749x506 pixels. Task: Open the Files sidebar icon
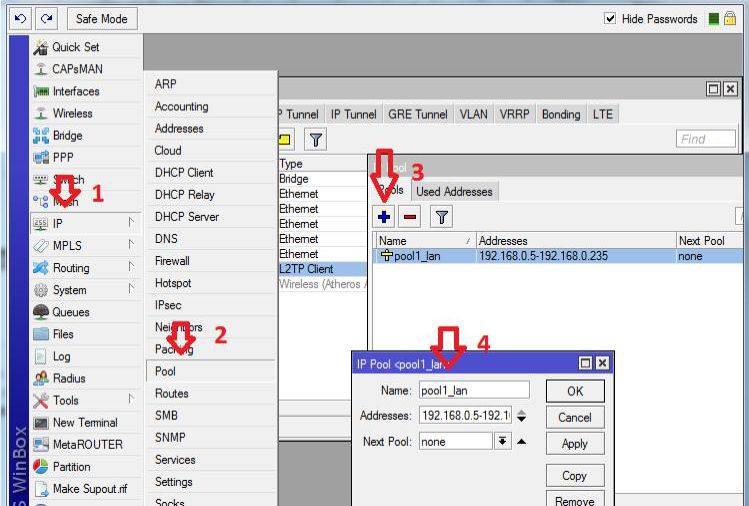[x=41, y=334]
